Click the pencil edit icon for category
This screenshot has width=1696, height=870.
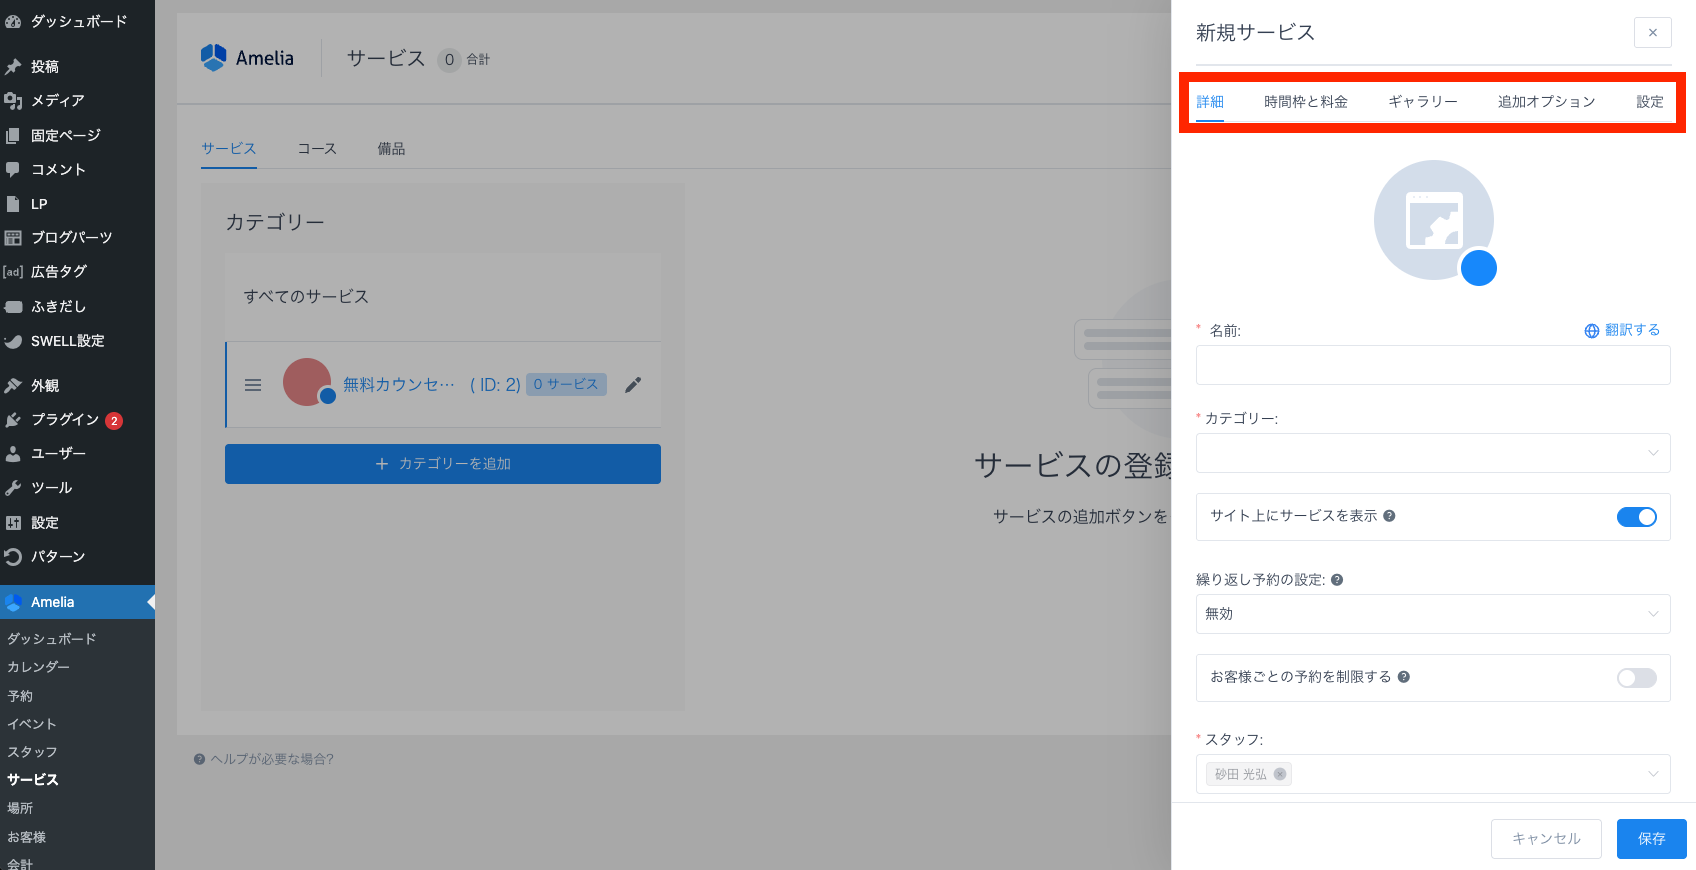tap(633, 385)
